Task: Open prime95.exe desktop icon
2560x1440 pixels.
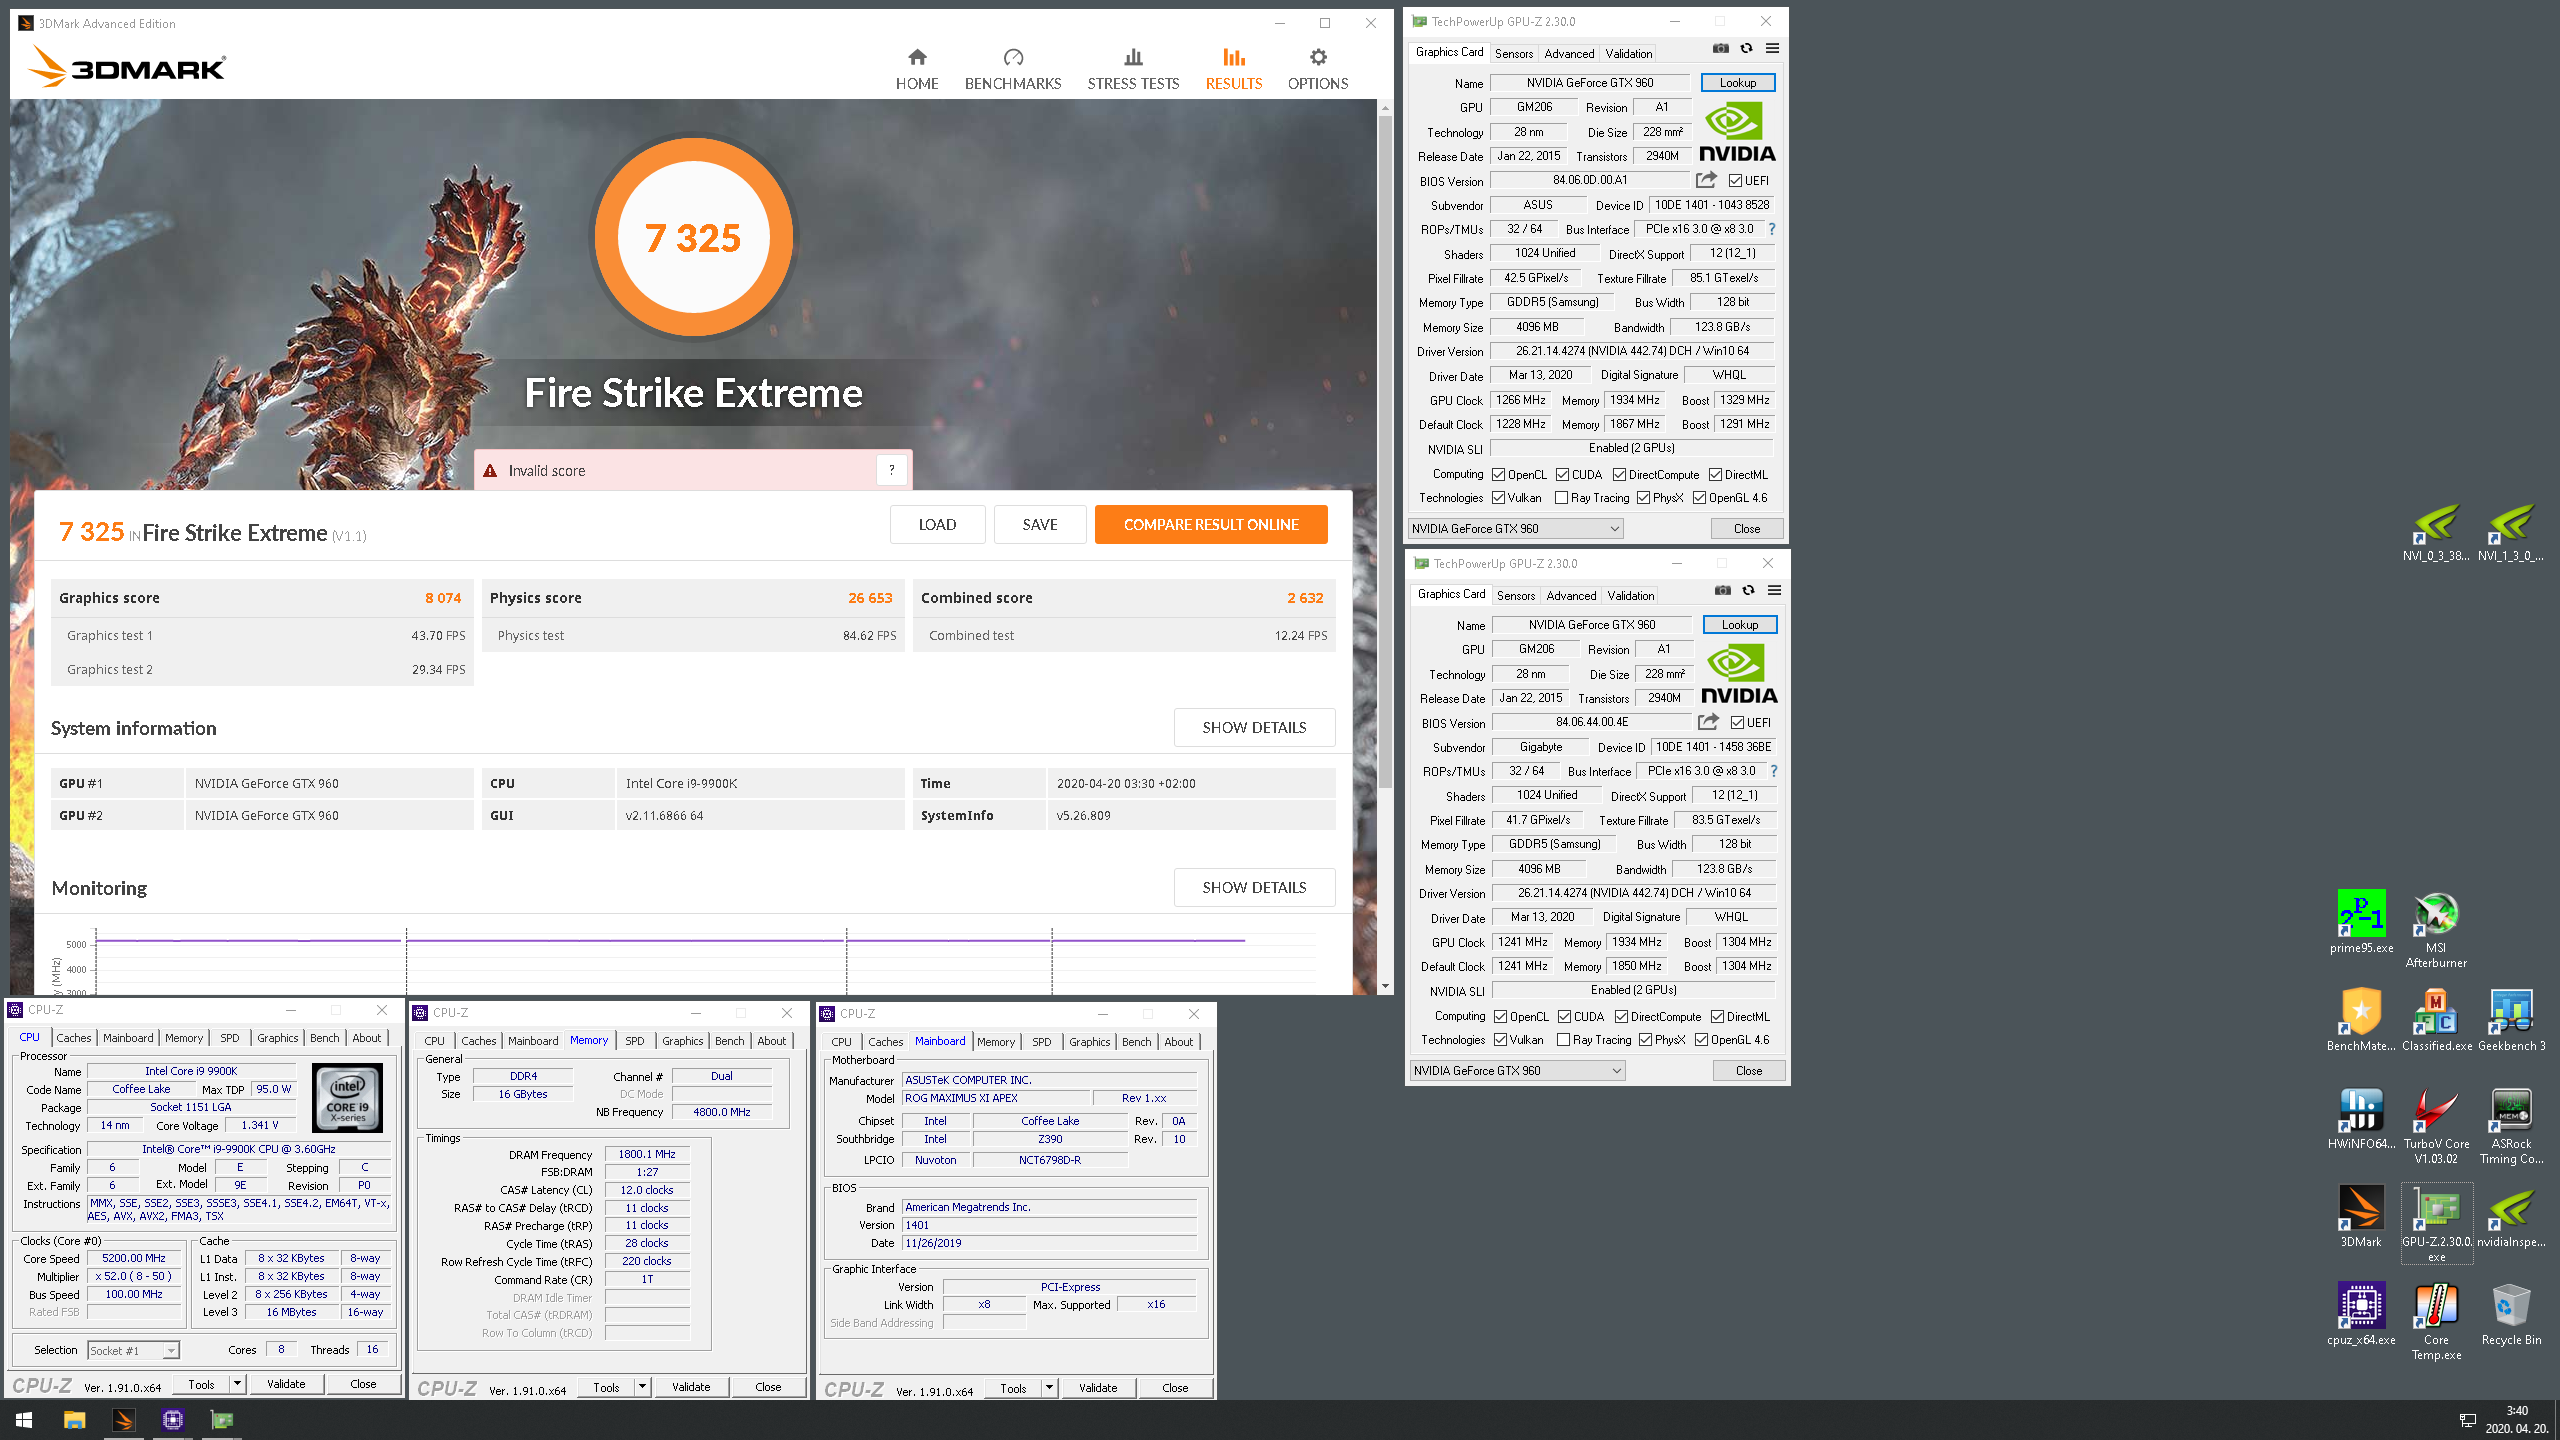Action: (2361, 922)
